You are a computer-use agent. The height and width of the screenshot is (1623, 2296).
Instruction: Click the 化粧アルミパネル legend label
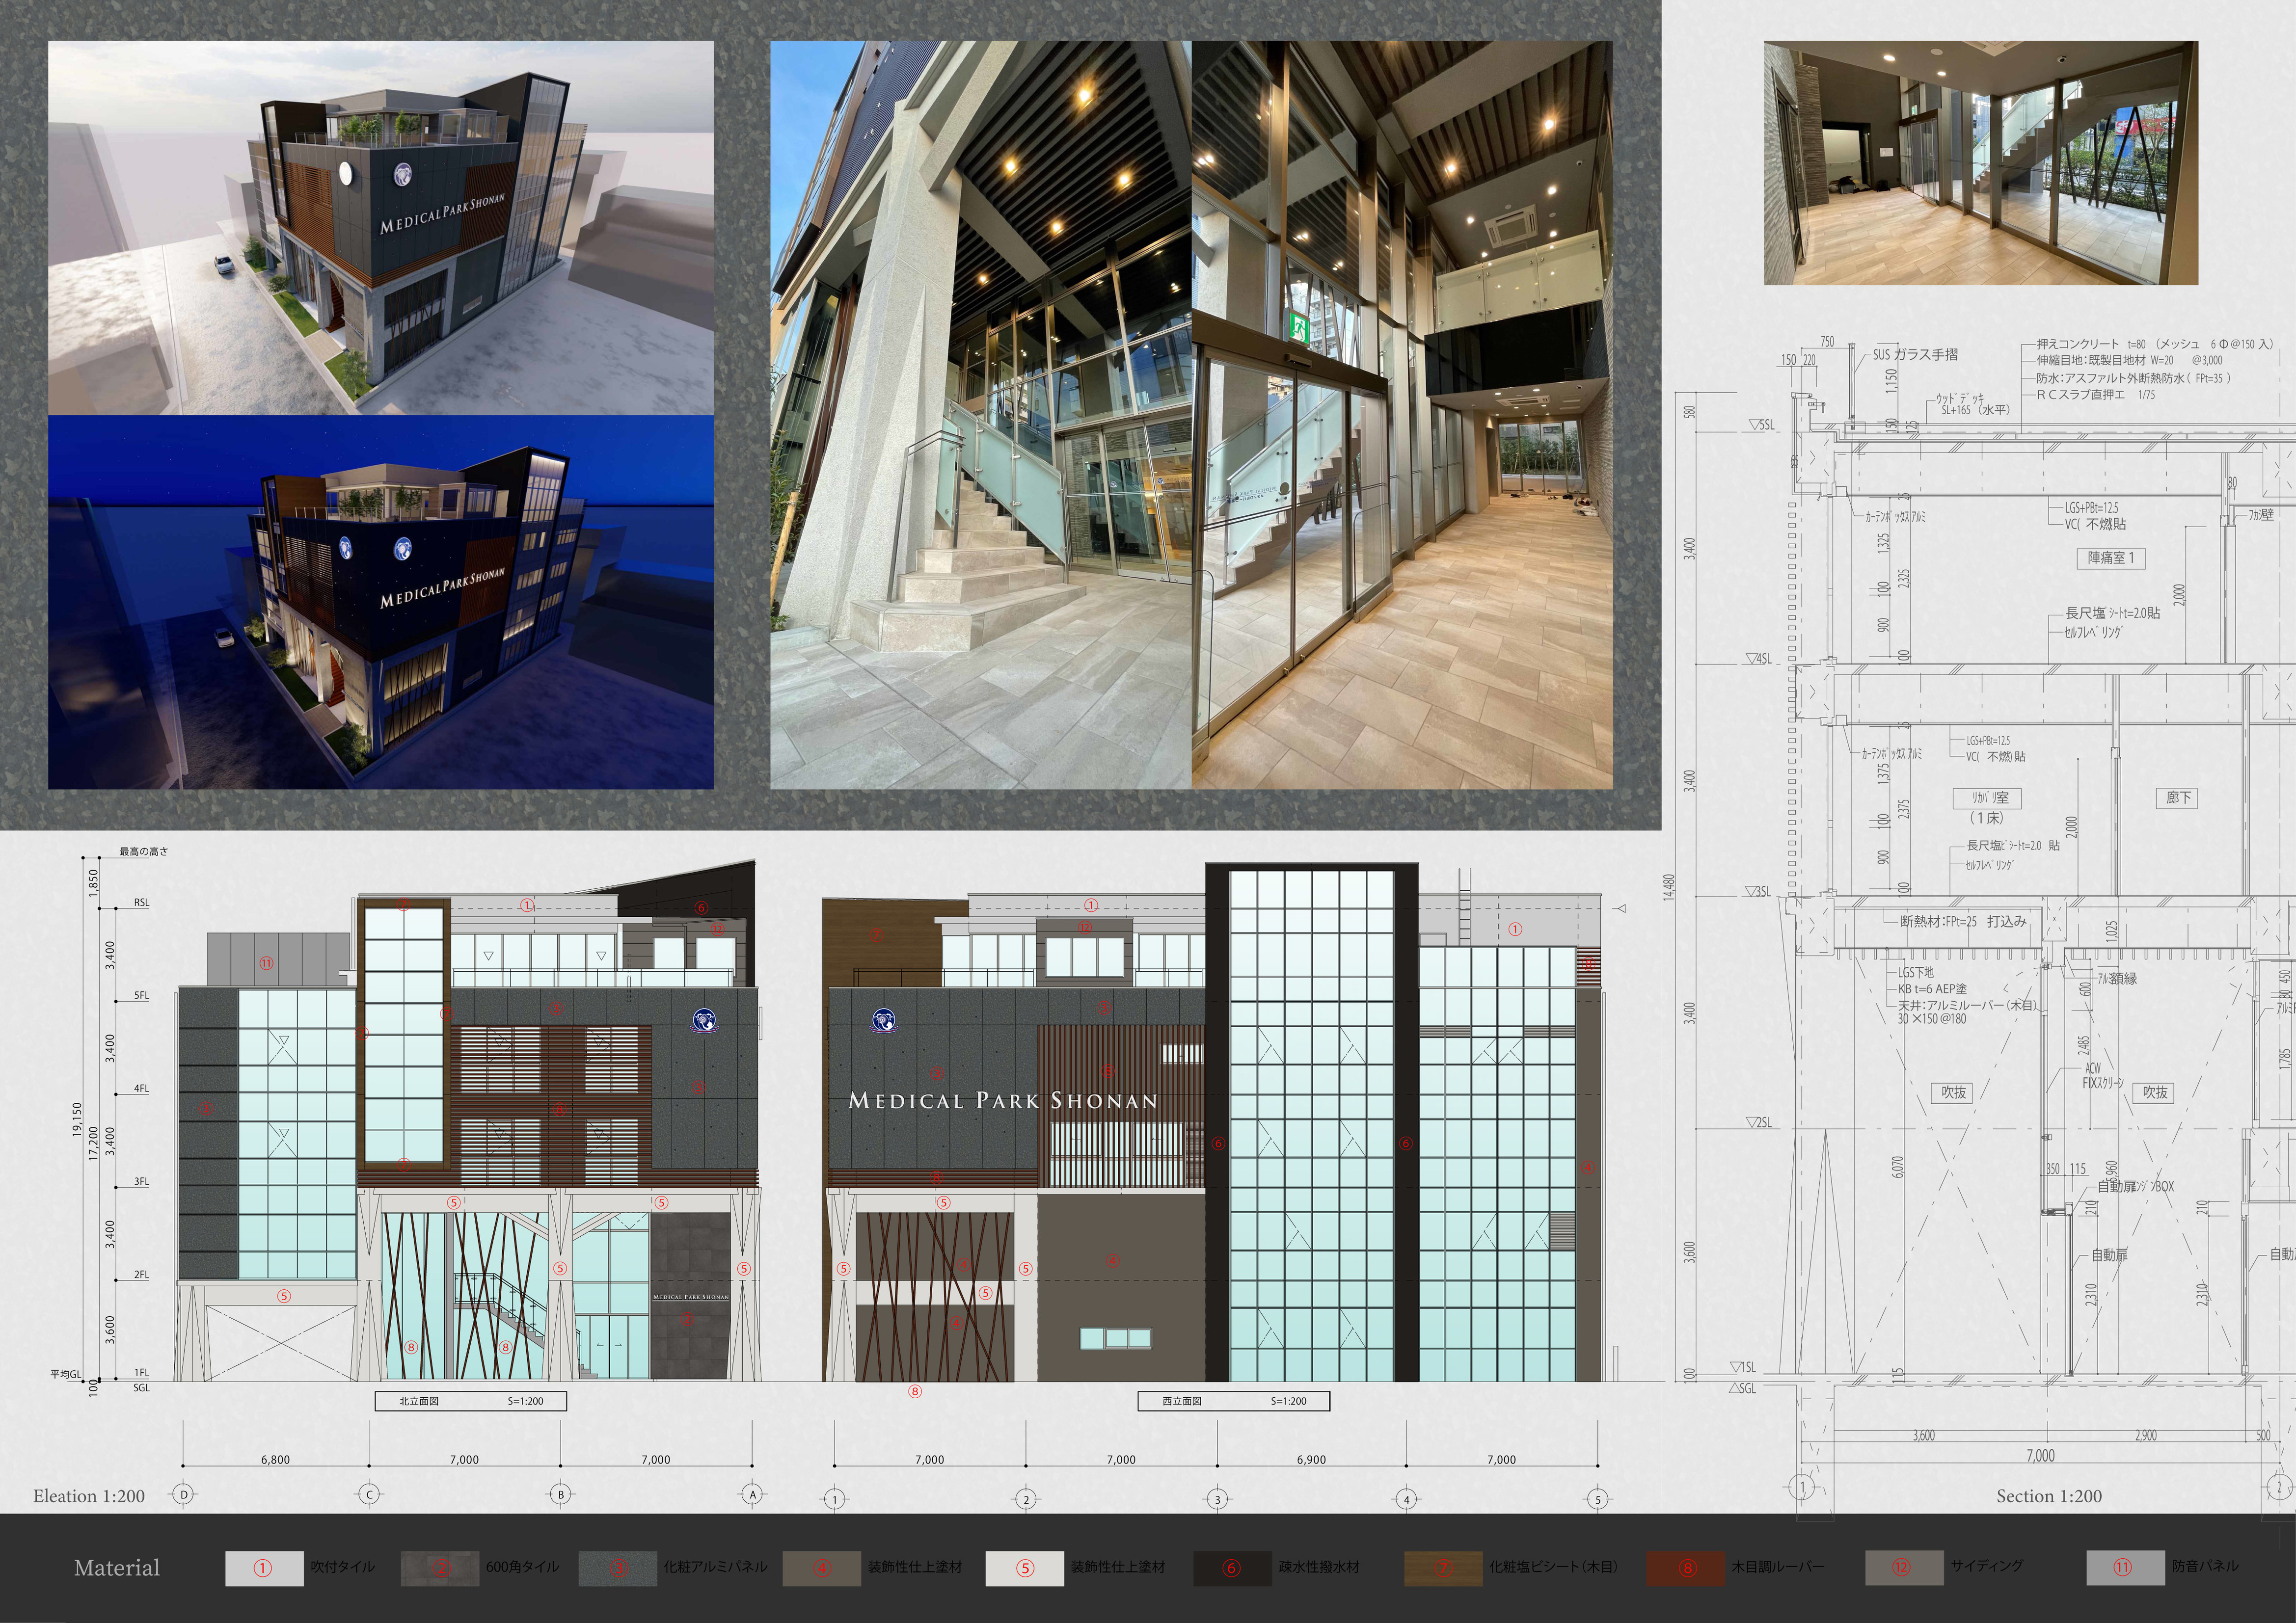716,1567
